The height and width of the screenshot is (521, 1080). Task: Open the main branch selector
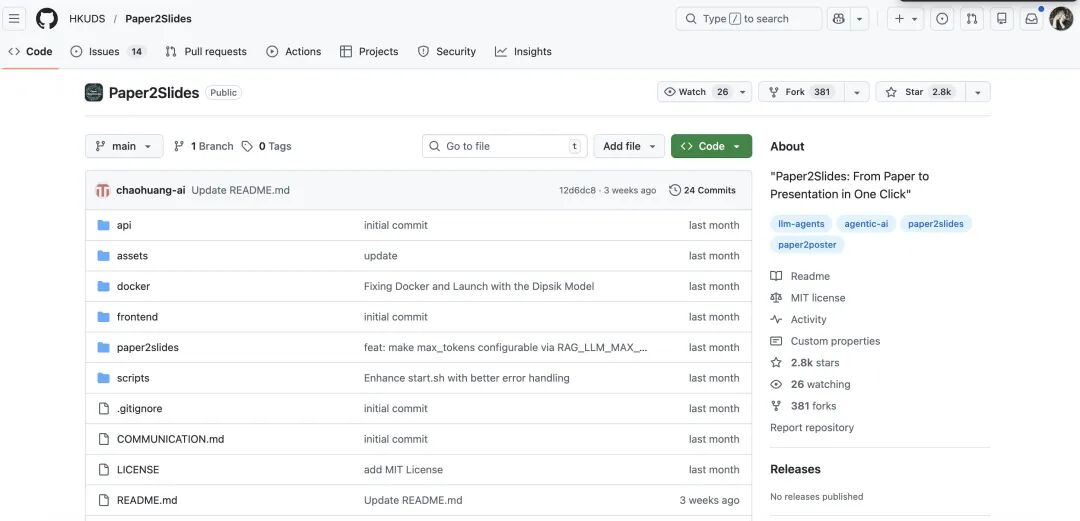[x=124, y=146]
